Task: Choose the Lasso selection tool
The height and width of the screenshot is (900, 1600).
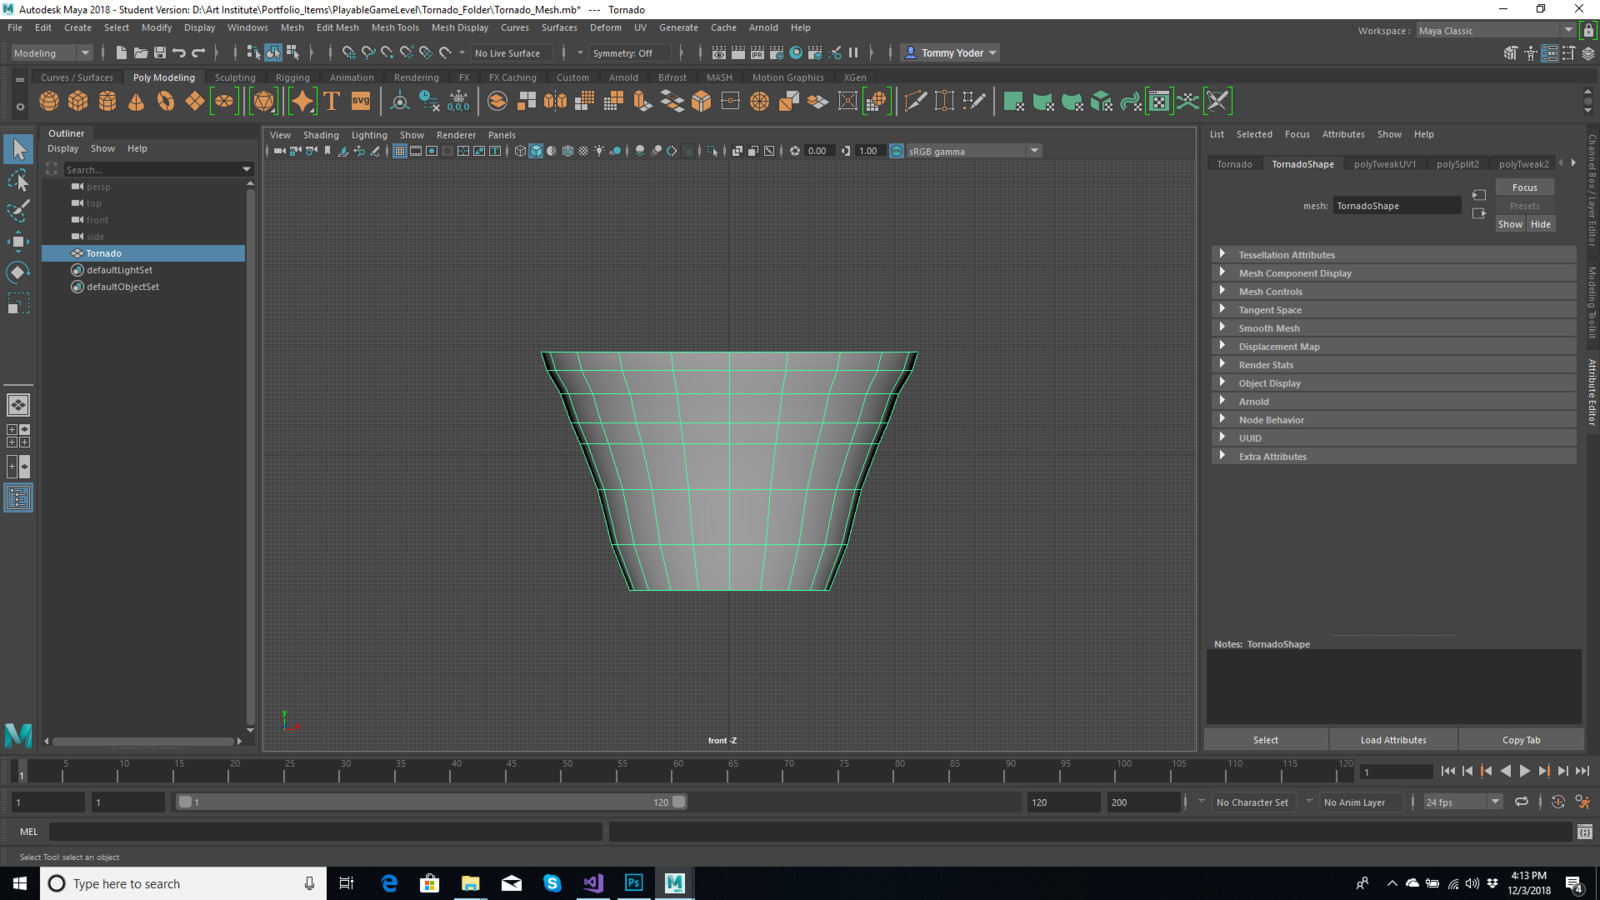Action: (18, 180)
